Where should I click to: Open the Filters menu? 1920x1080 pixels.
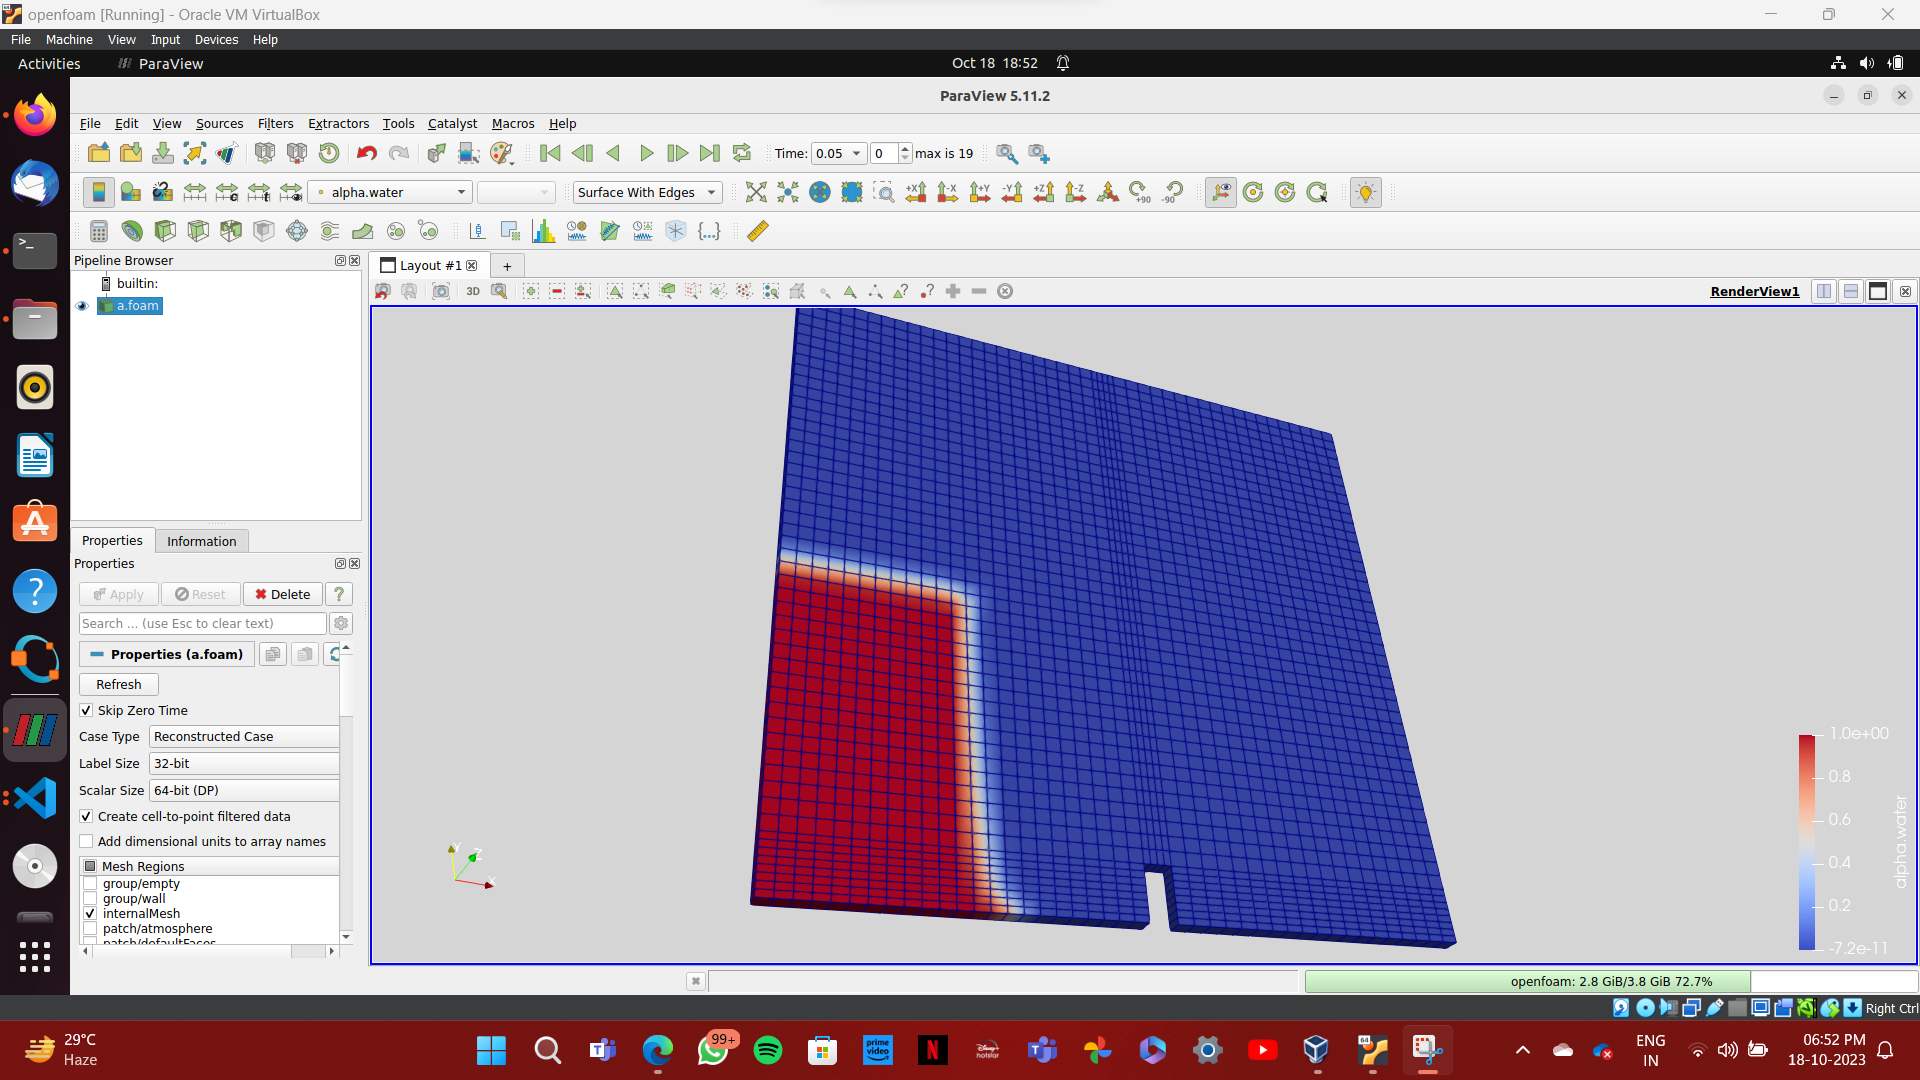pyautogui.click(x=275, y=123)
